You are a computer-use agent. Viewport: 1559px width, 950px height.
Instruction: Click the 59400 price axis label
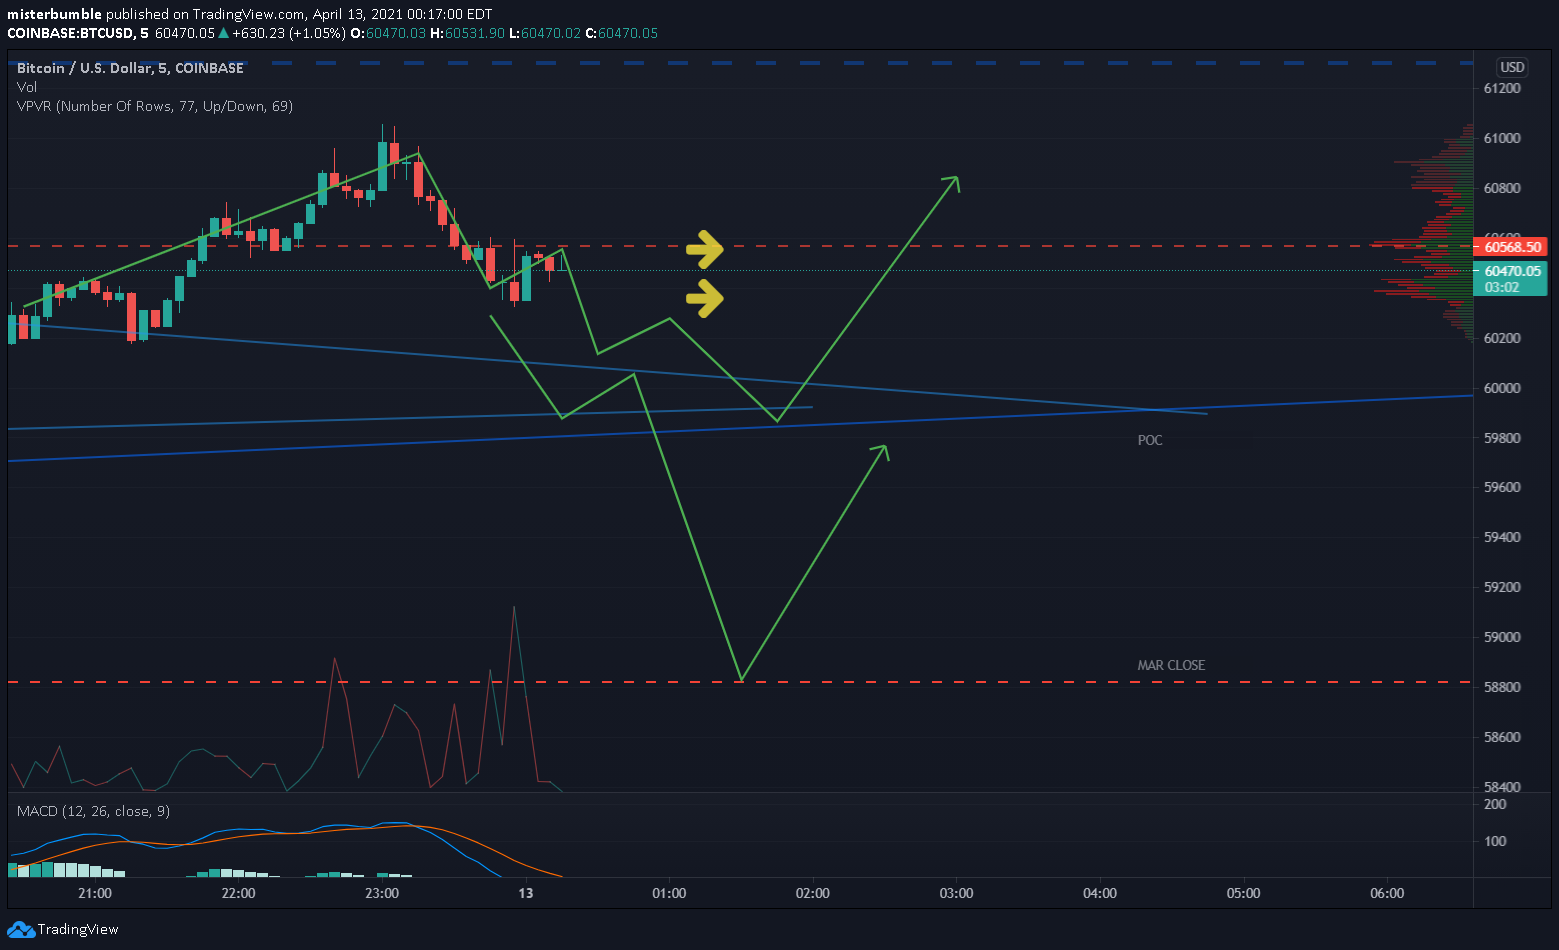(x=1502, y=537)
